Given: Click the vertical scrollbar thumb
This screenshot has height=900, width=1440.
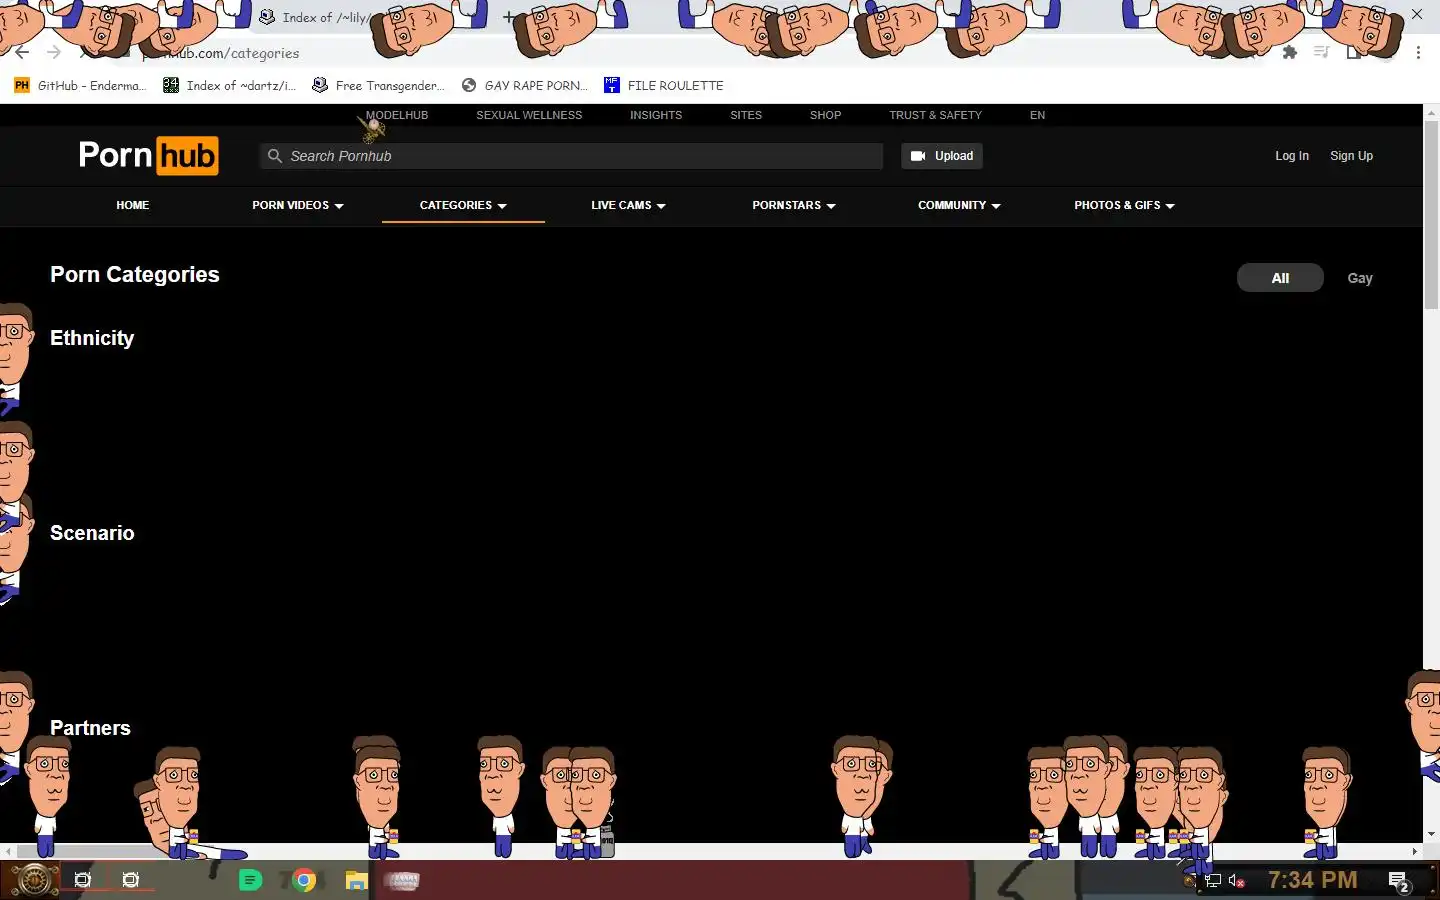Looking at the screenshot, I should [x=1431, y=215].
